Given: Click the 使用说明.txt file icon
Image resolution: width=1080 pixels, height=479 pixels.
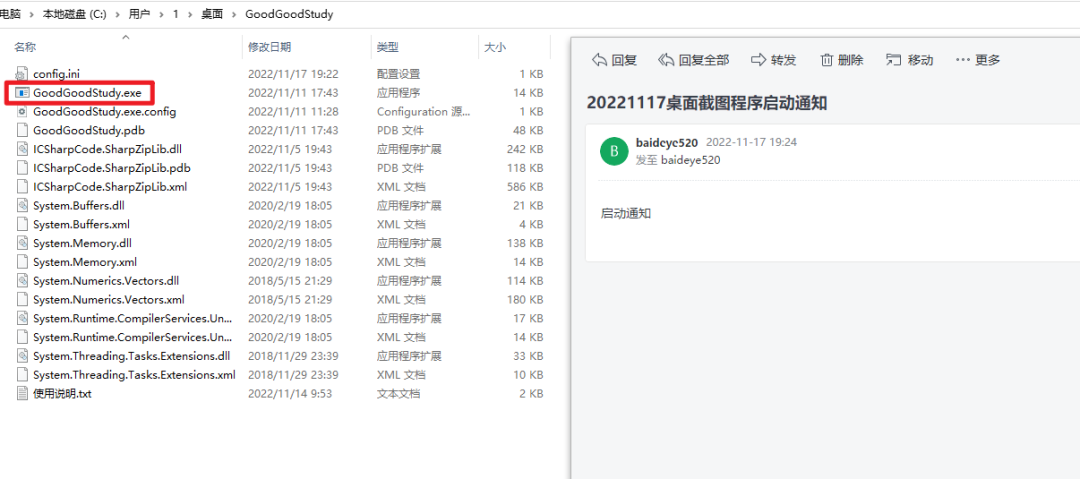Looking at the screenshot, I should [21, 394].
